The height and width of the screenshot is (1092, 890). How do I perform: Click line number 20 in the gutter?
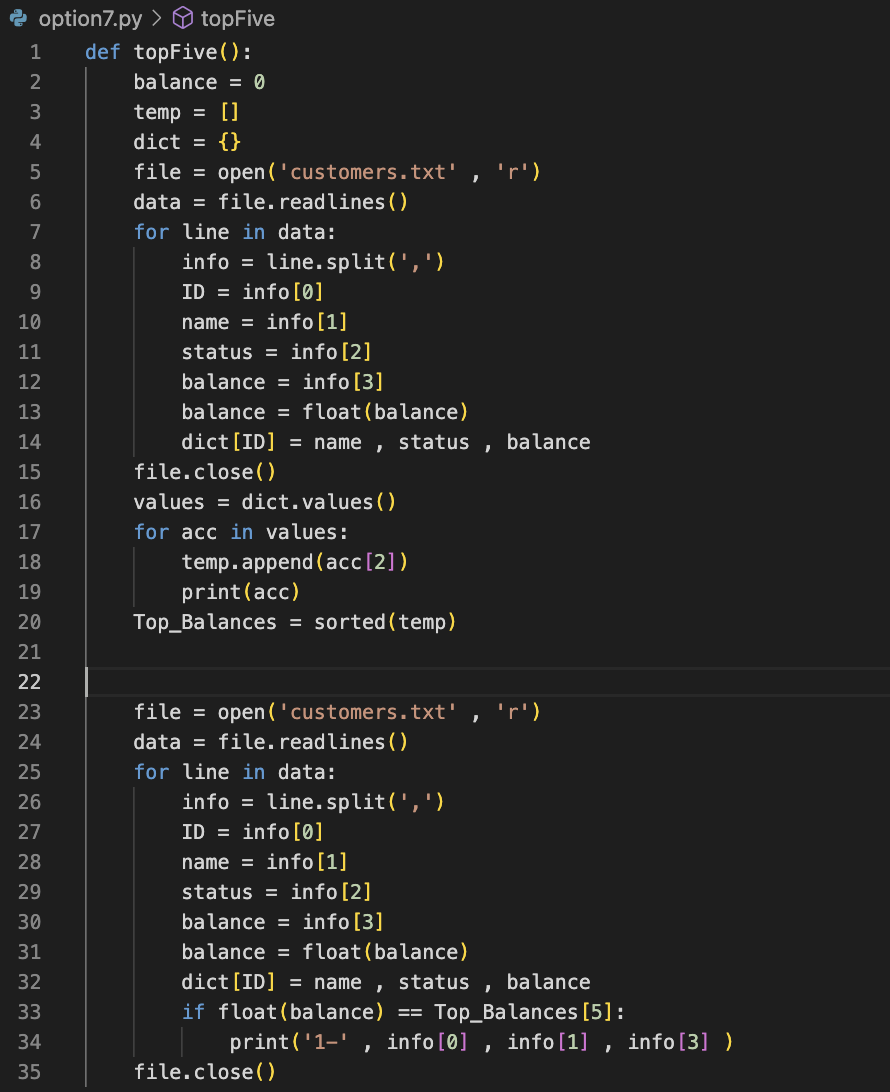pos(31,621)
